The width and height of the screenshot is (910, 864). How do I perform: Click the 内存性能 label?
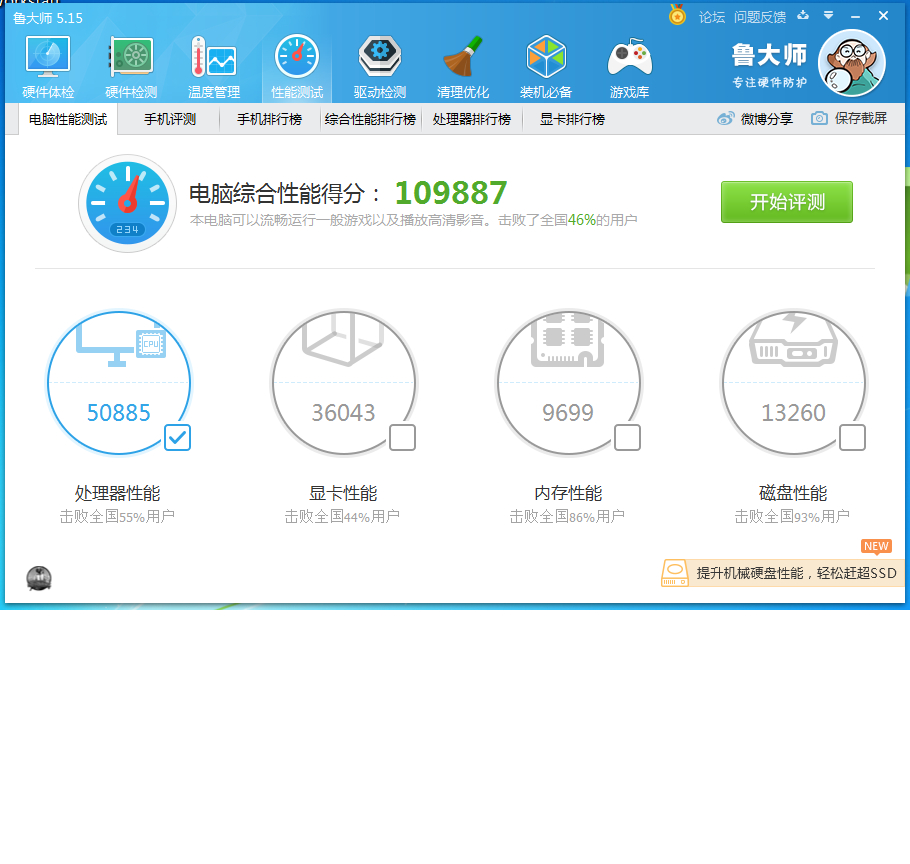click(568, 493)
